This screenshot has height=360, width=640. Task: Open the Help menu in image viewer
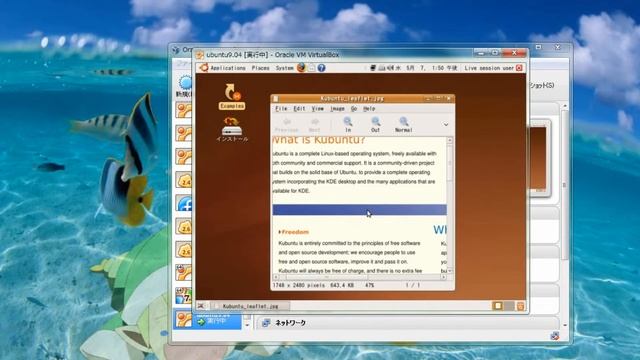[369, 109]
